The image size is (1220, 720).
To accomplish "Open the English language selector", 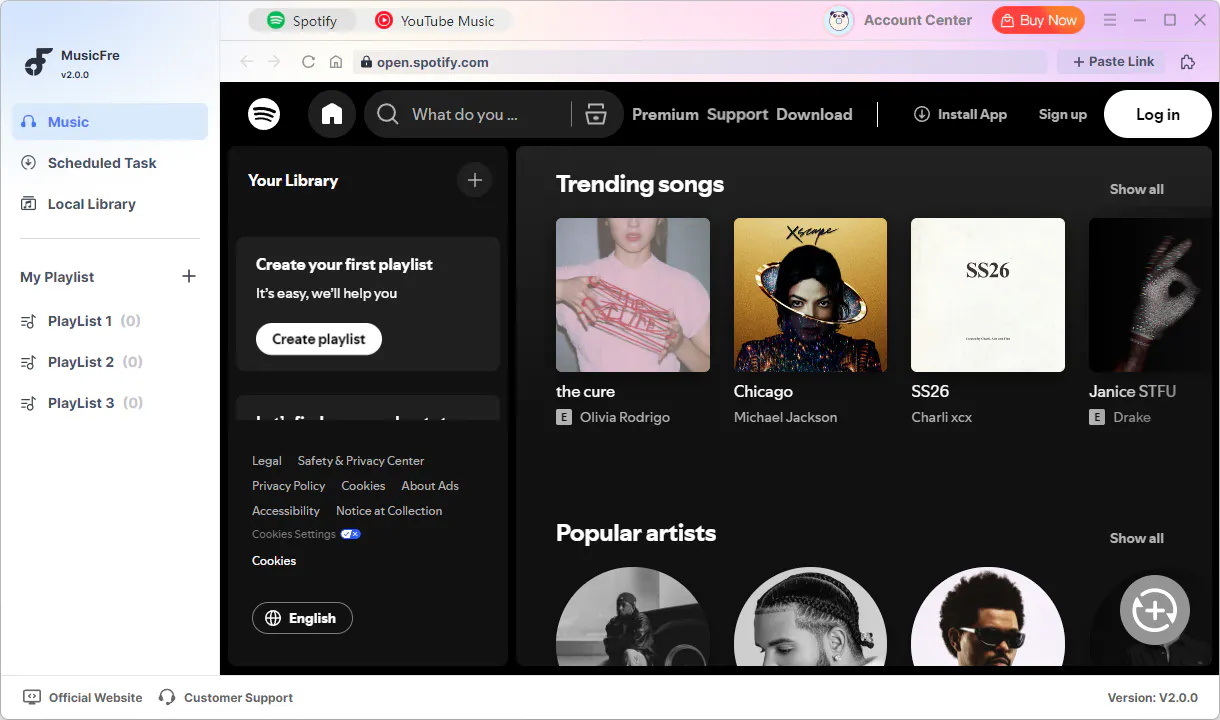I will 302,618.
